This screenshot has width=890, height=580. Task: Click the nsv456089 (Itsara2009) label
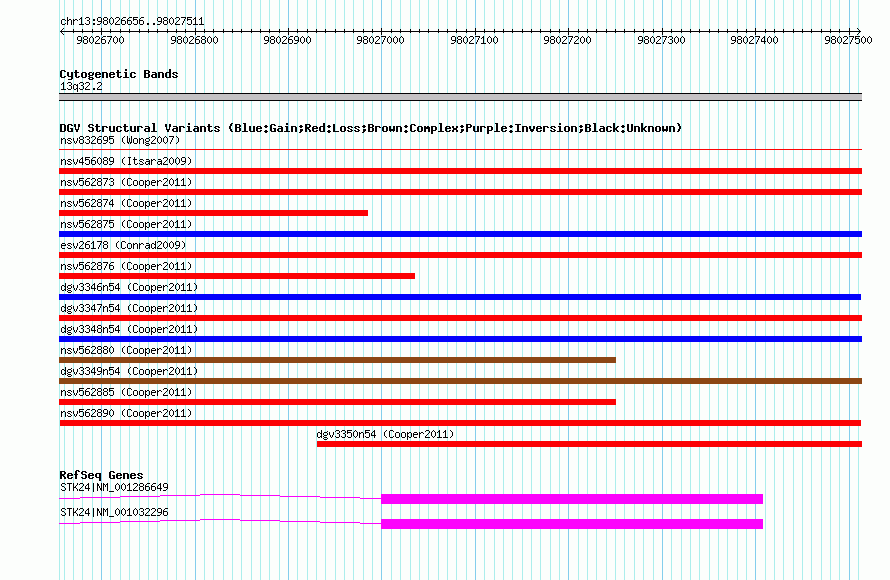[126, 161]
